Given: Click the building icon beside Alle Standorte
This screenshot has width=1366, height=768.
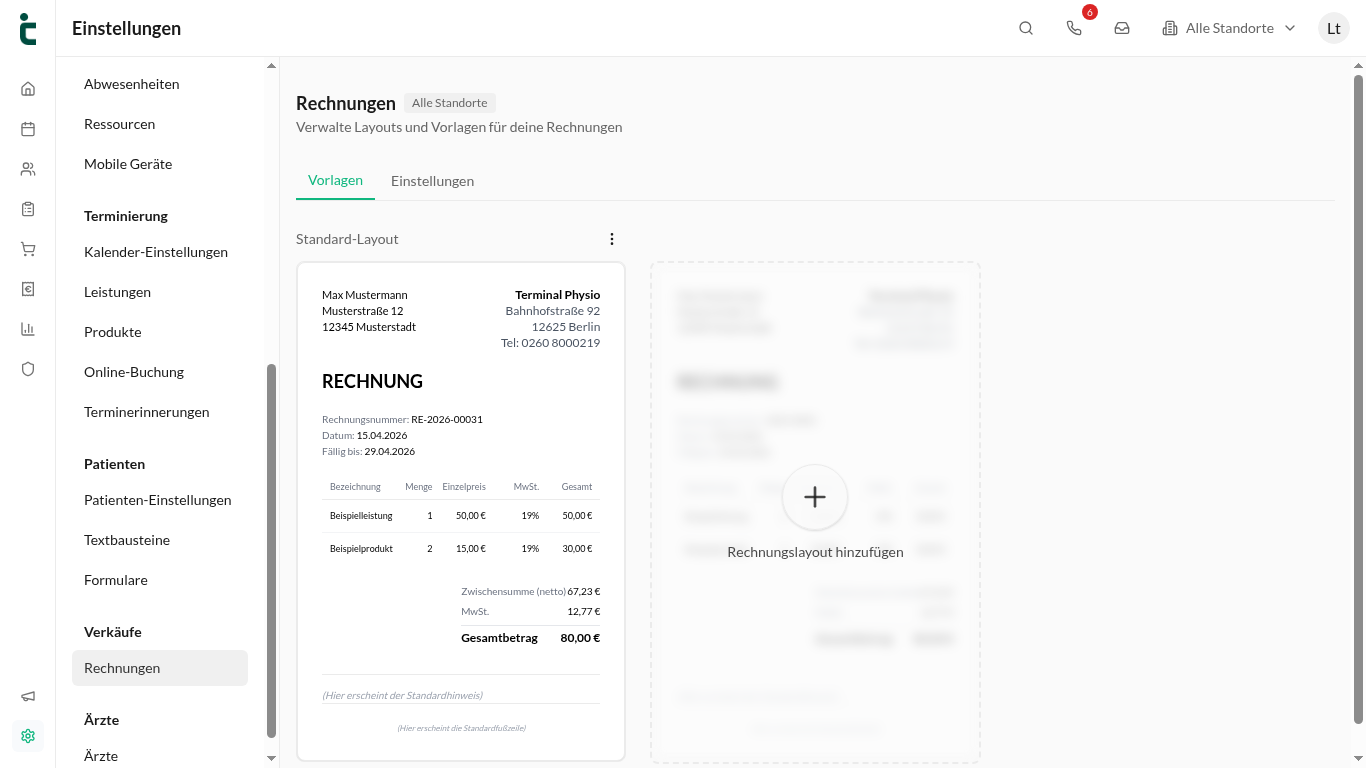Looking at the screenshot, I should coord(1170,28).
